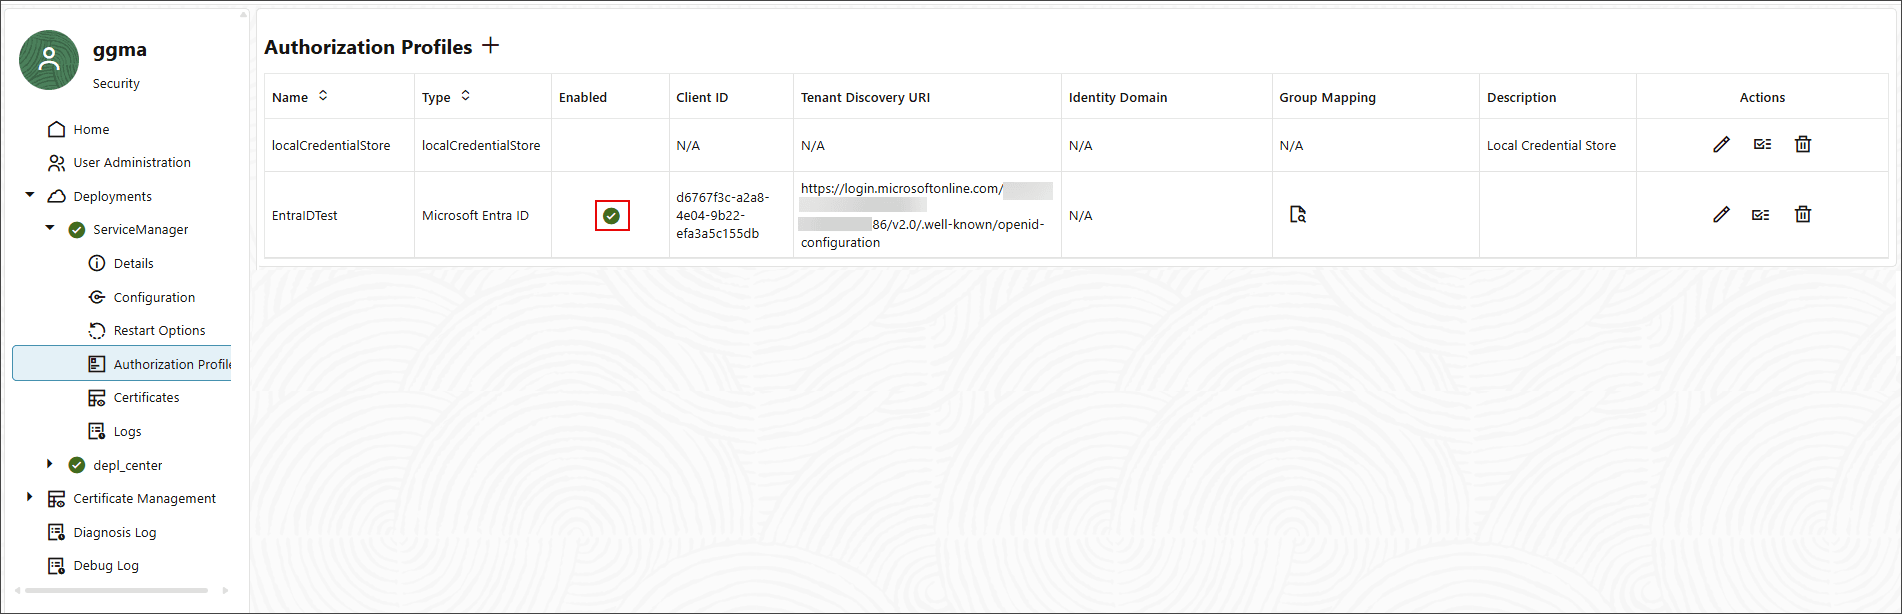Click the Certificates icon under ServiceManager
Screen dimensions: 1902x614
(x=97, y=398)
